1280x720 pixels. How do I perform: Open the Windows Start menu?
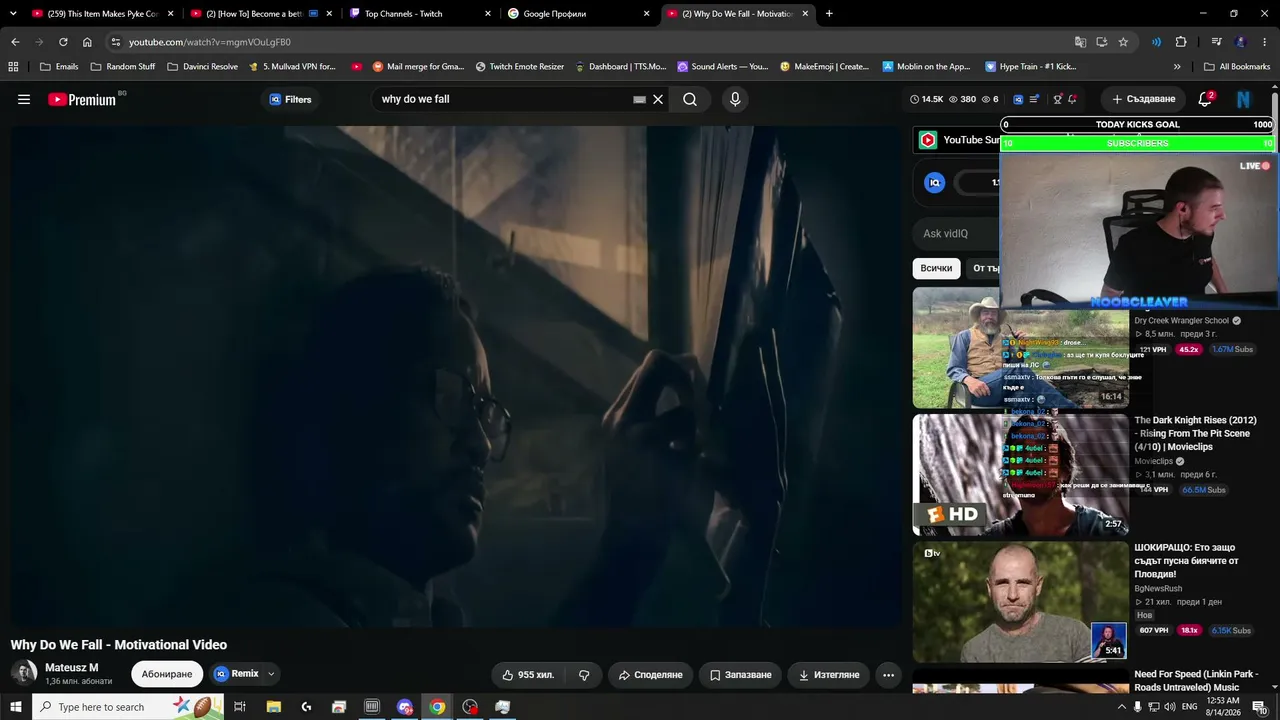15,707
